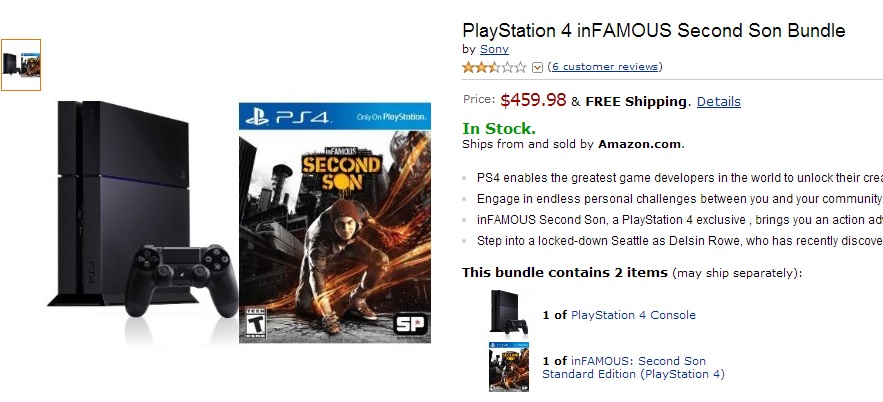Click the $459.98 price
883x402 pixels.
[533, 100]
